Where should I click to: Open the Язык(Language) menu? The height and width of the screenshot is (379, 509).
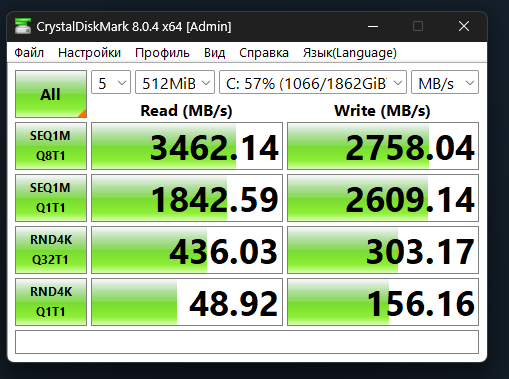tap(350, 53)
